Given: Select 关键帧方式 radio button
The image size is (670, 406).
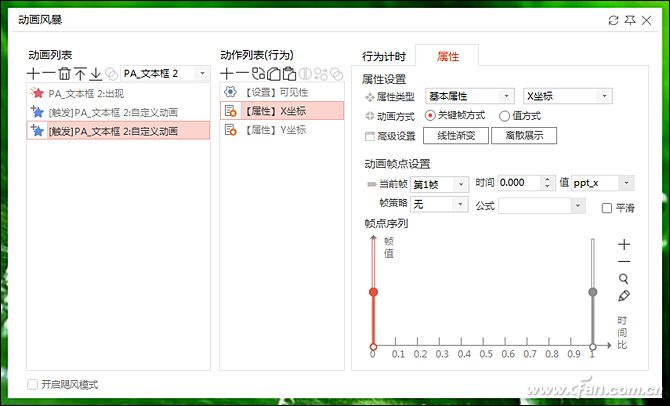Looking at the screenshot, I should point(430,115).
